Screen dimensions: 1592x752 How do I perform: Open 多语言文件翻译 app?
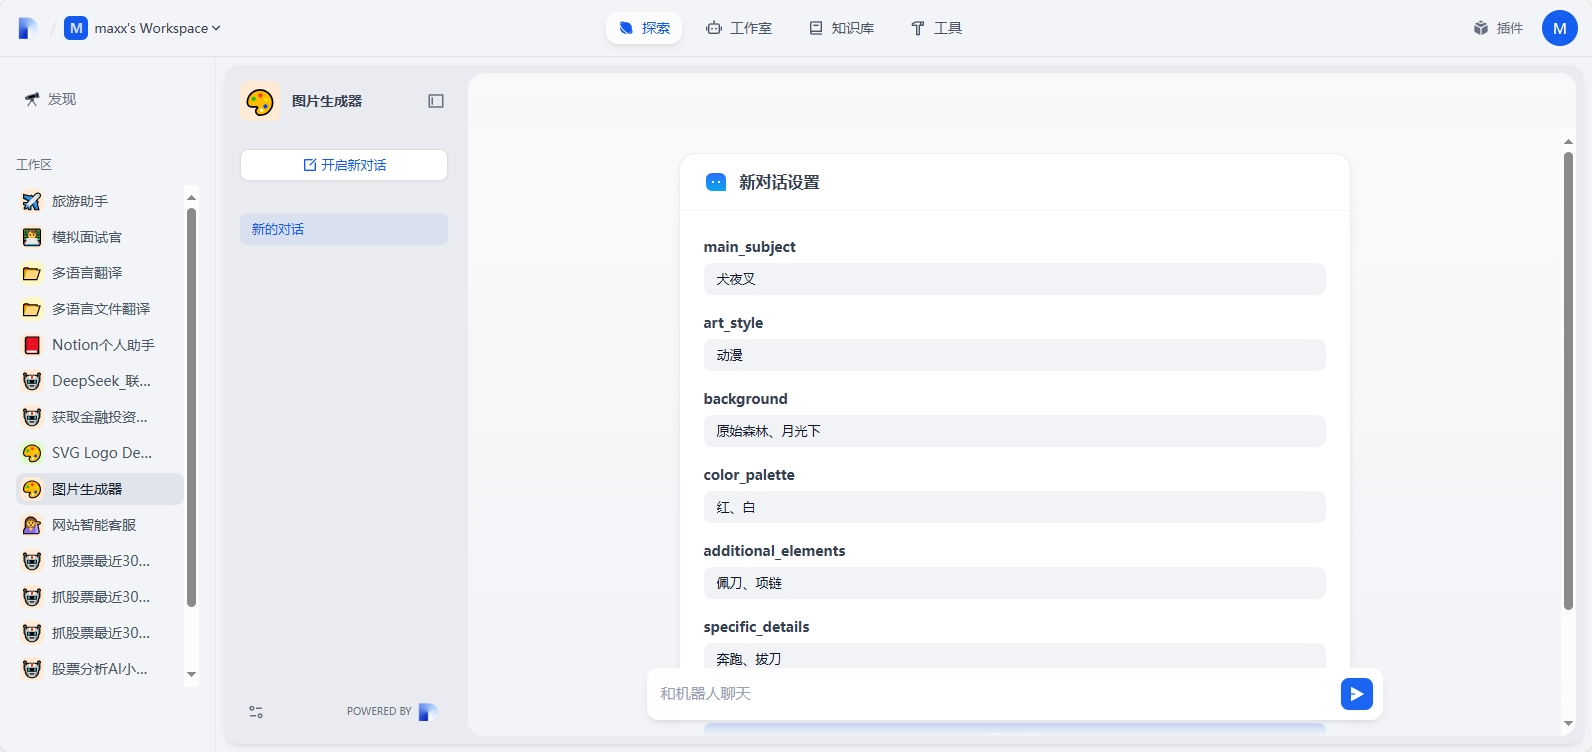point(100,309)
